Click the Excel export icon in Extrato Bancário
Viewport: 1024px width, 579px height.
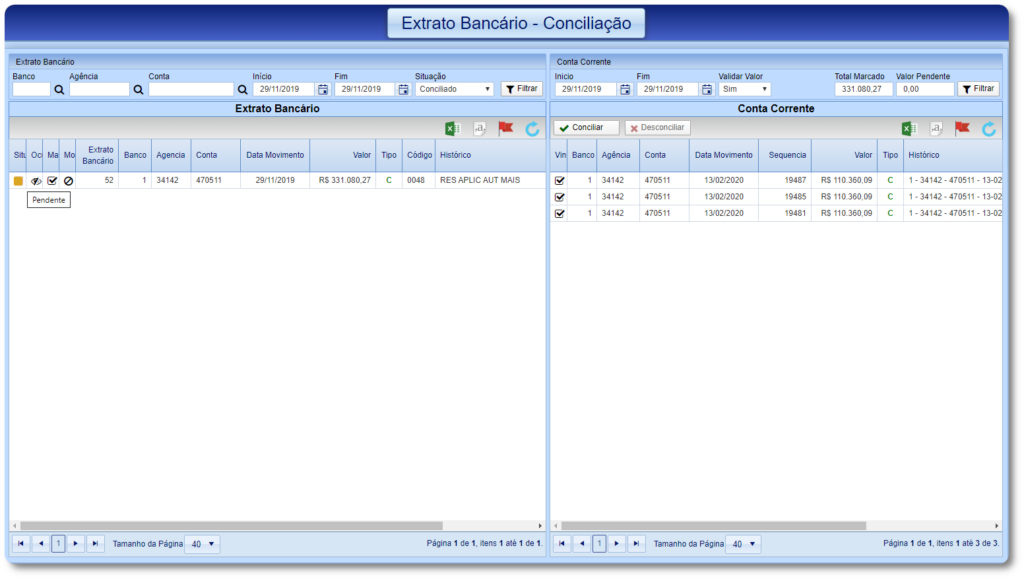click(452, 128)
